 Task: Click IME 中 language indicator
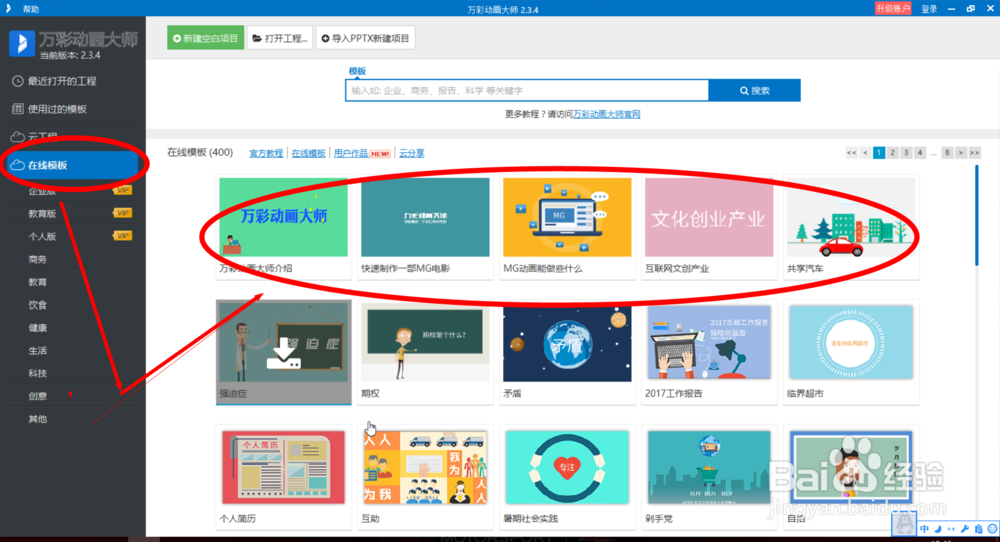tap(924, 529)
